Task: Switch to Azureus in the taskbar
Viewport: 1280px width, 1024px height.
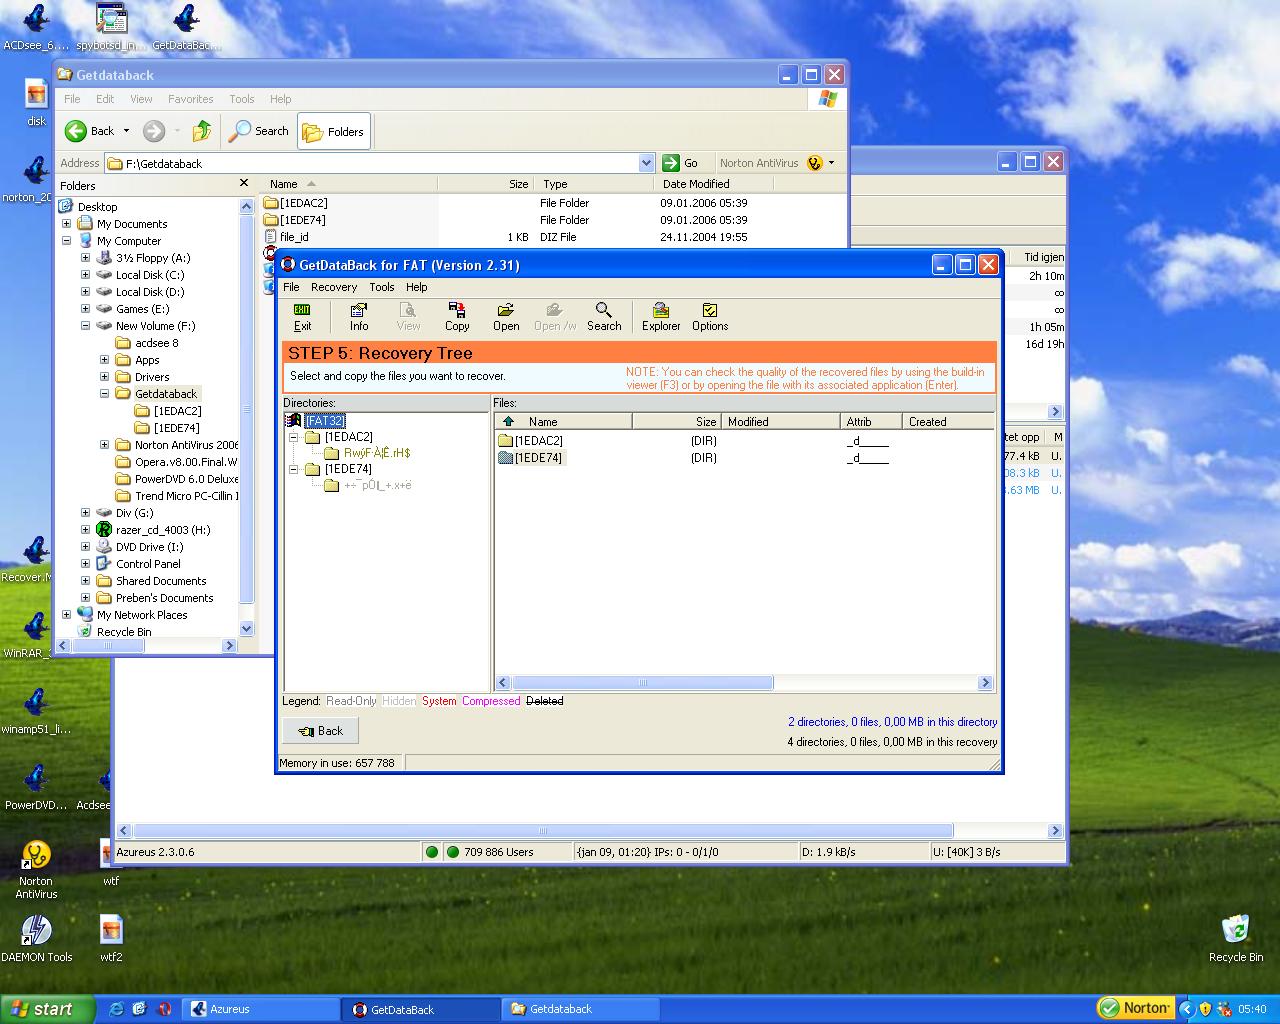Action: point(262,1009)
